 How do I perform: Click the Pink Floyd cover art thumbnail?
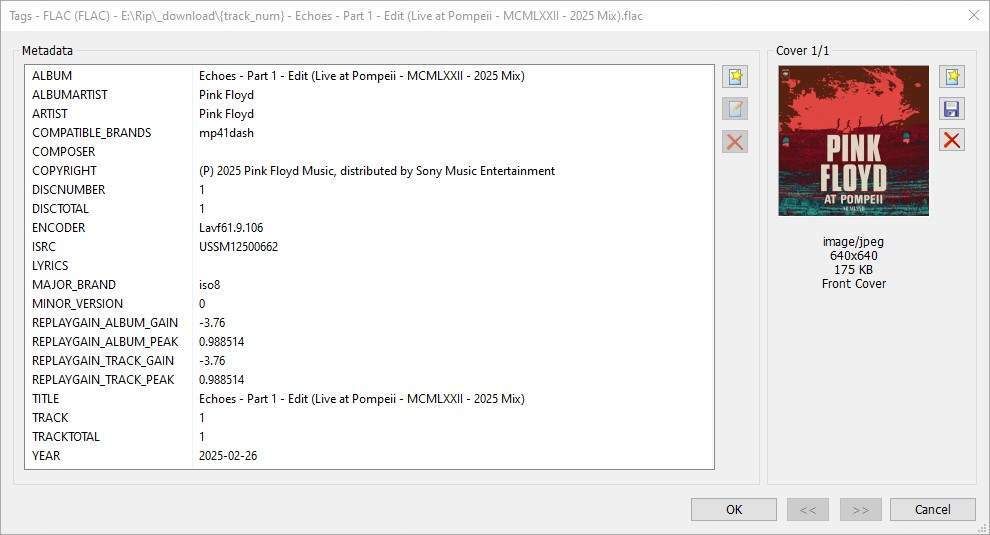pyautogui.click(x=854, y=141)
